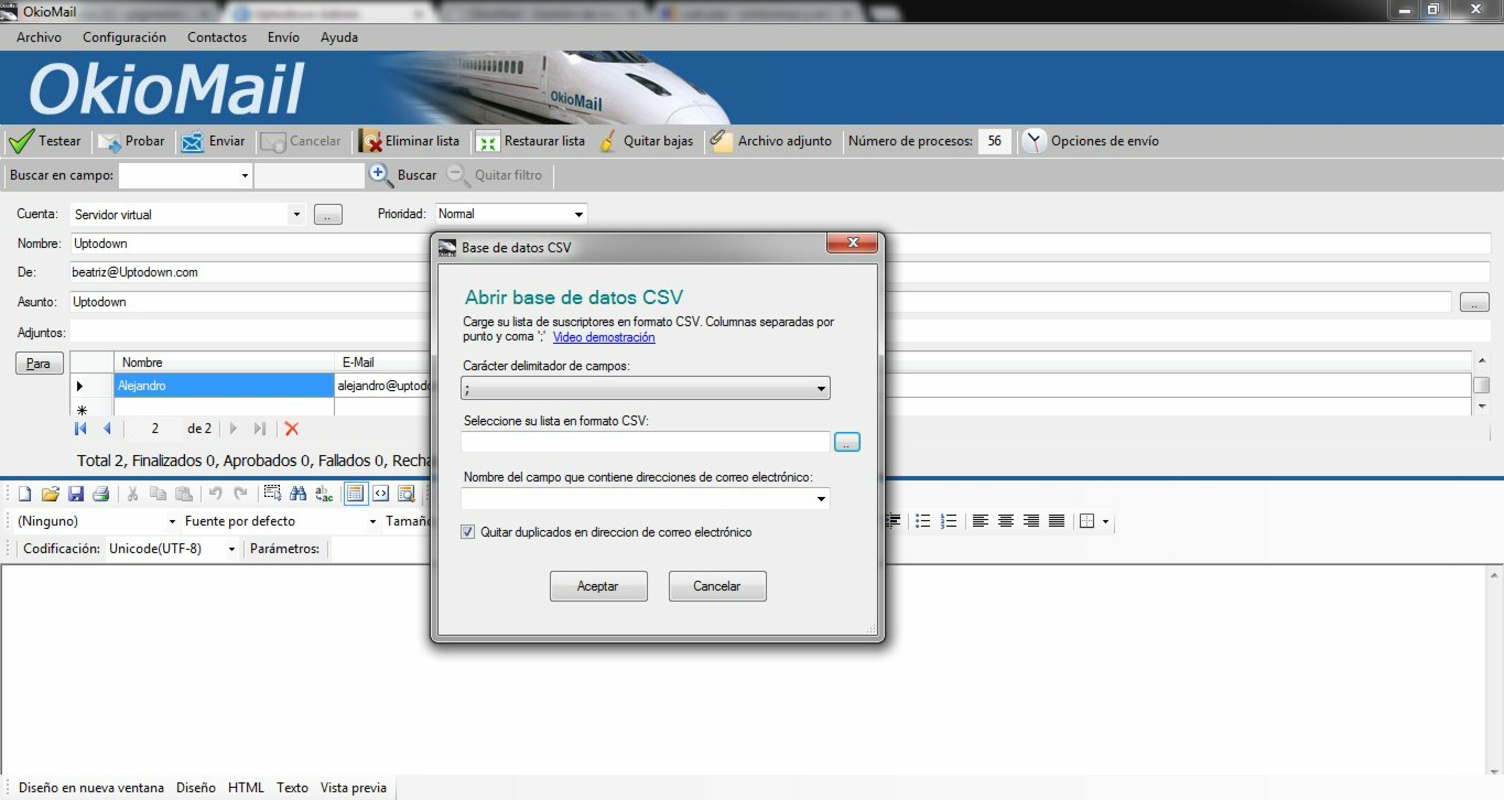1504x800 pixels.
Task: Click the find and replace icon
Action: (x=323, y=493)
